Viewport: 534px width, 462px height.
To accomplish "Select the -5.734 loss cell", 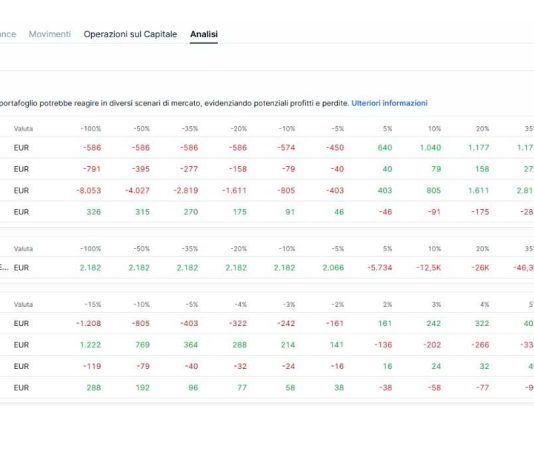I will coord(380,268).
